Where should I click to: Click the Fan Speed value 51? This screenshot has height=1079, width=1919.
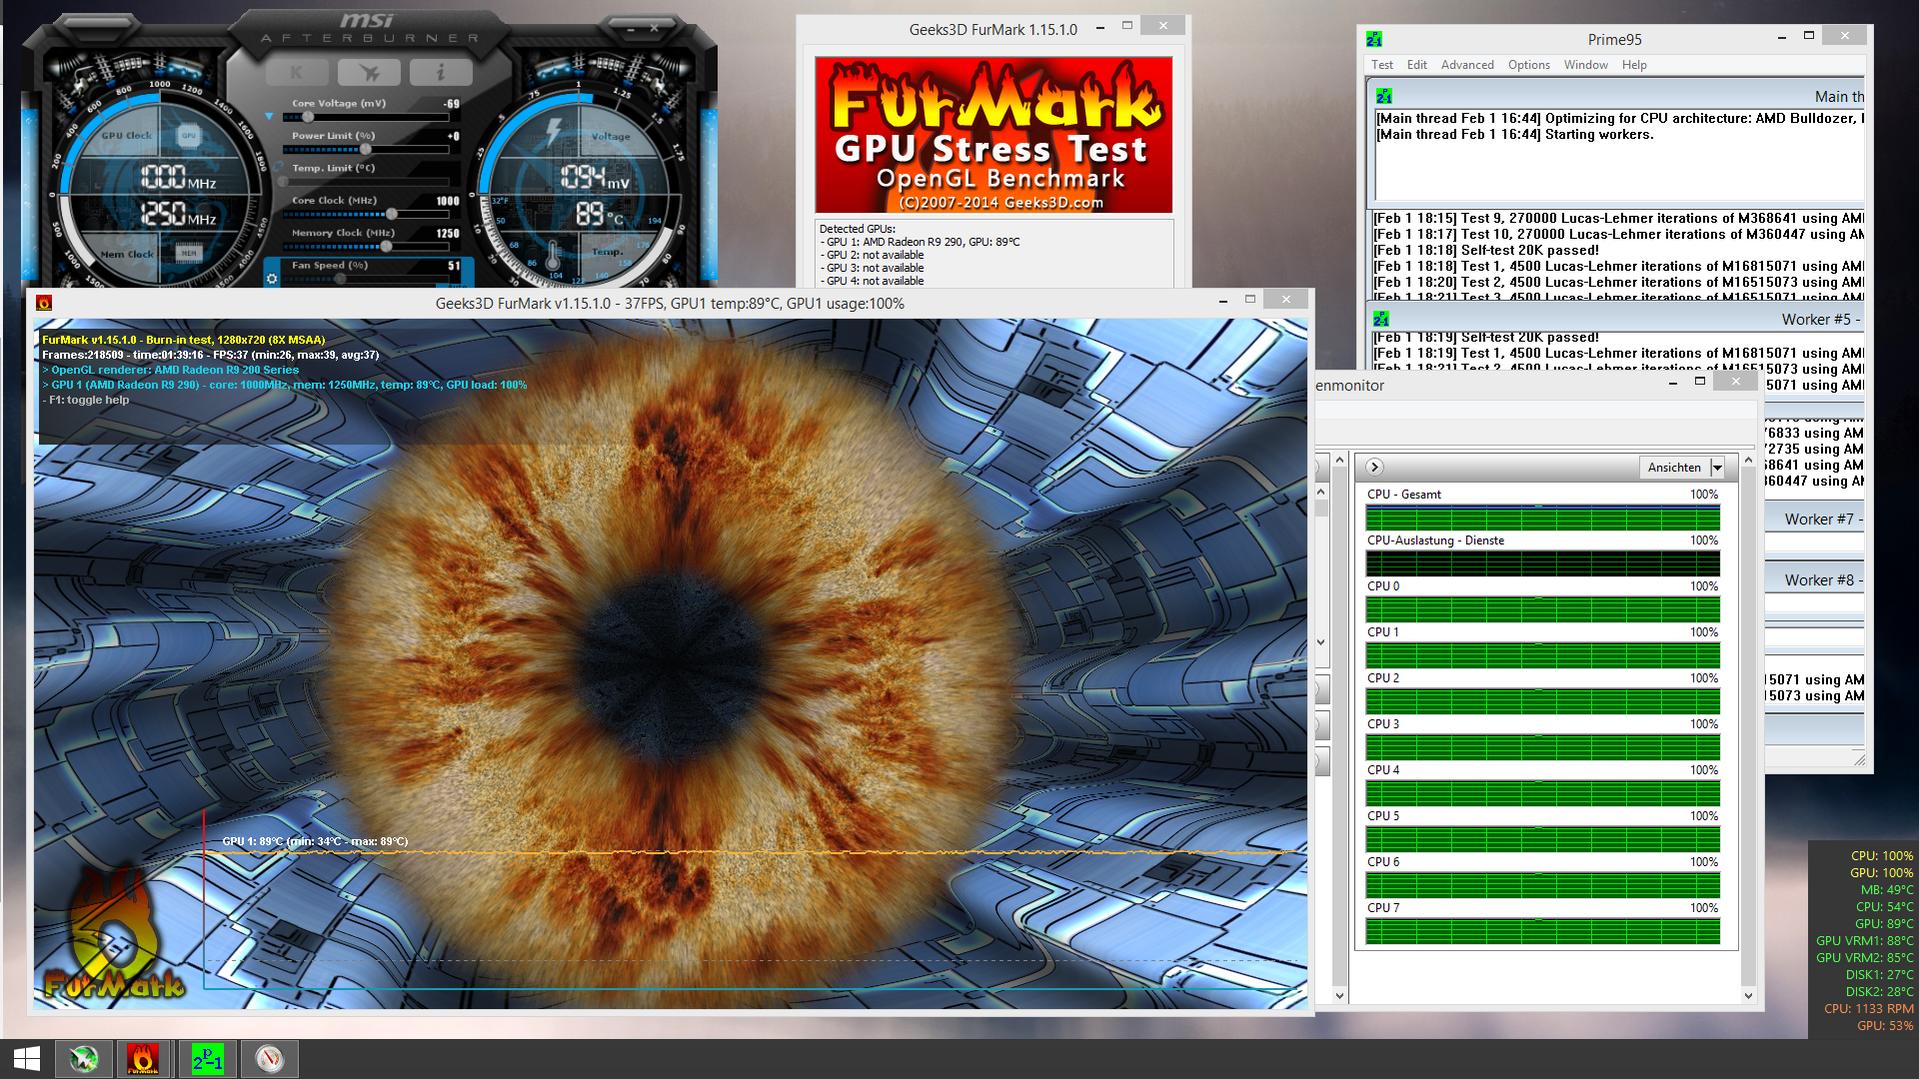pos(454,266)
